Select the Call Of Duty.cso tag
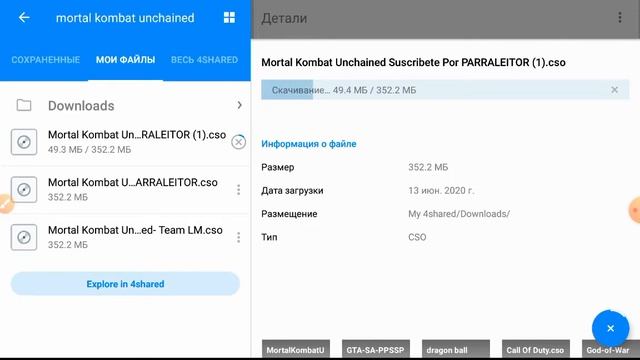This screenshot has height=360, width=640. pos(536,350)
